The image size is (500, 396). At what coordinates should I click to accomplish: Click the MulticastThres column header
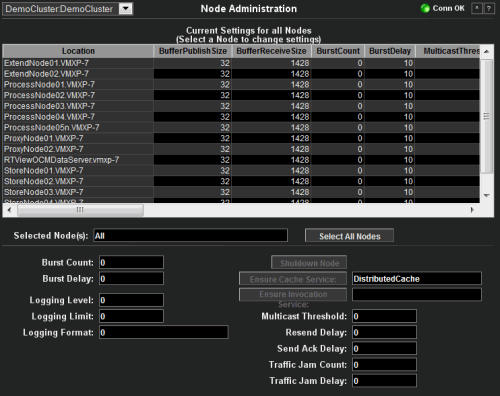447,51
